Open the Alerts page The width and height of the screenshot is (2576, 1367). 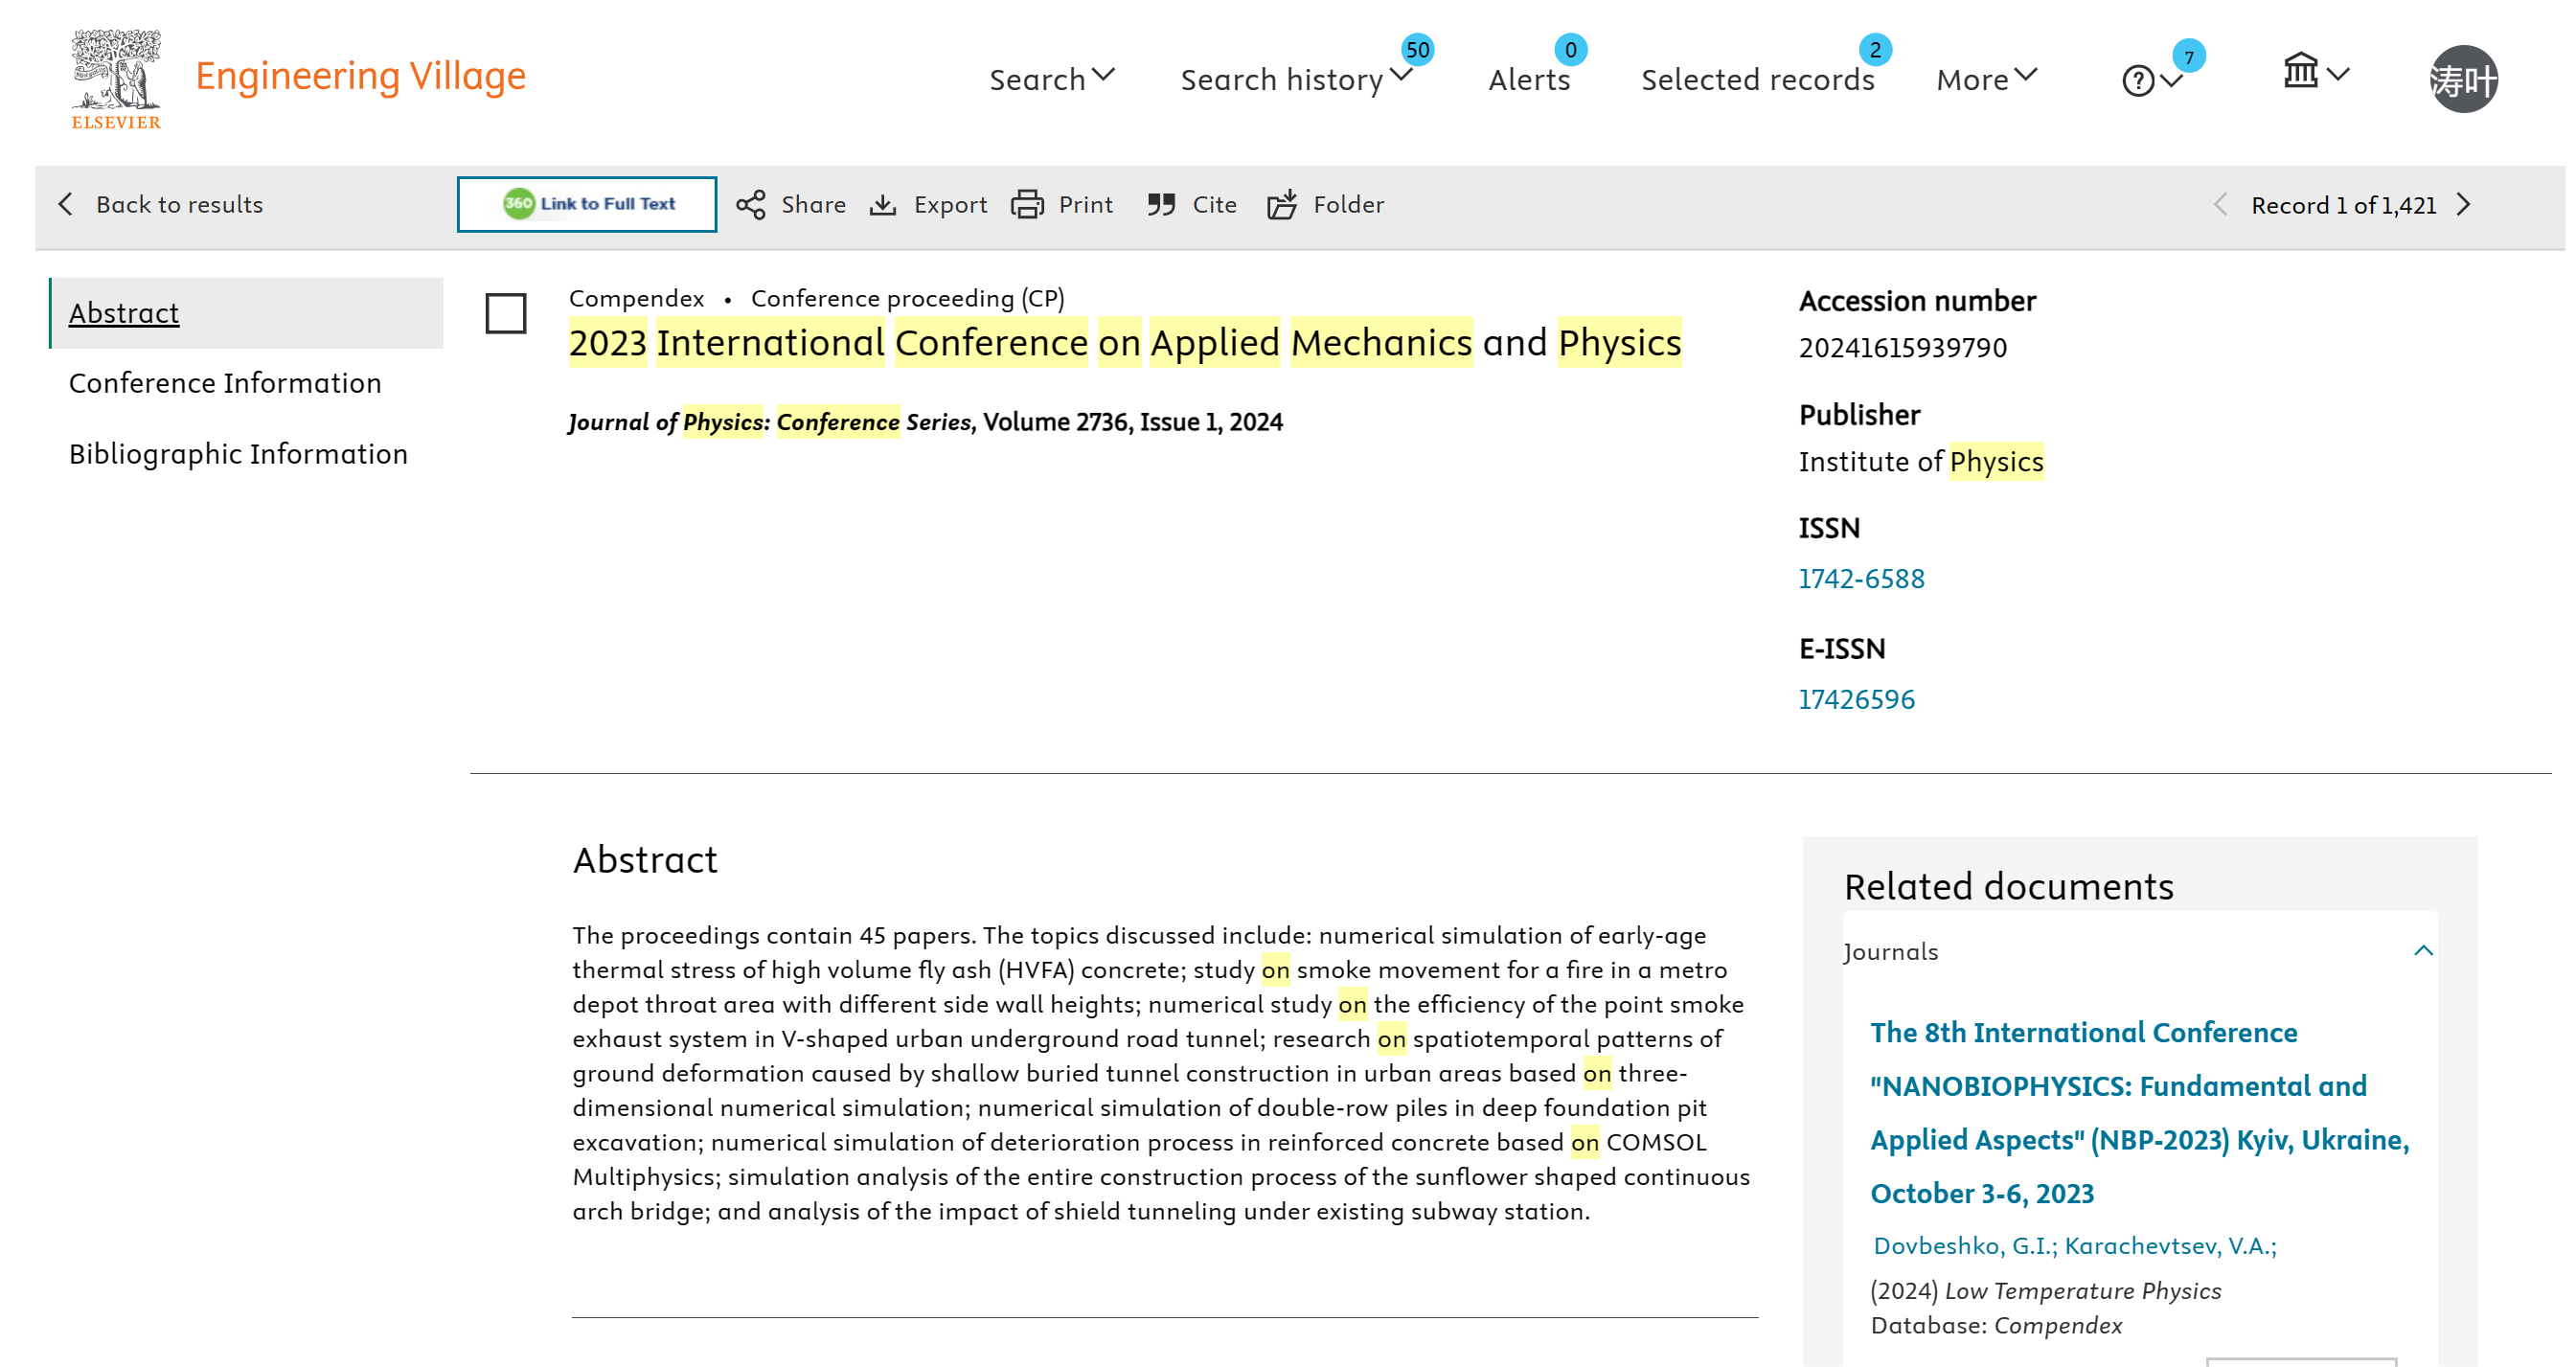(x=1529, y=79)
